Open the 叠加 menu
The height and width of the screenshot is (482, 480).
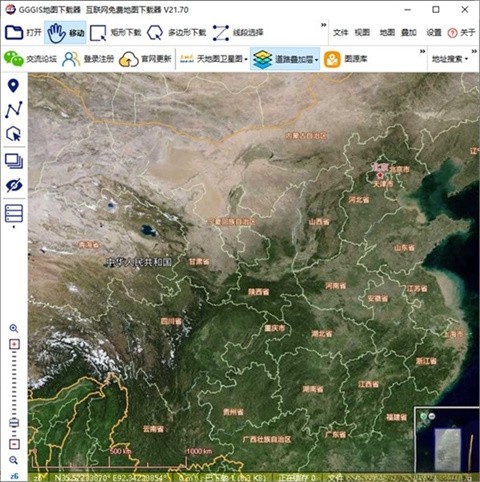coord(409,33)
